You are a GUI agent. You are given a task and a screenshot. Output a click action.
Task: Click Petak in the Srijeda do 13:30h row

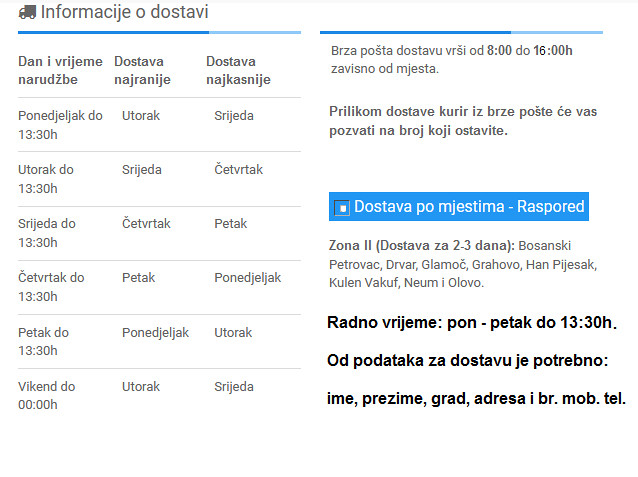[230, 223]
